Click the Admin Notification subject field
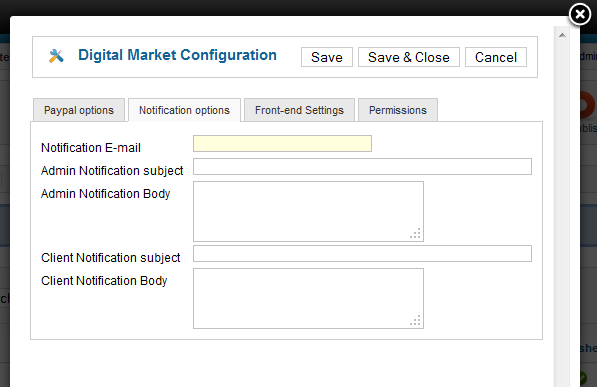The image size is (597, 387). (362, 166)
